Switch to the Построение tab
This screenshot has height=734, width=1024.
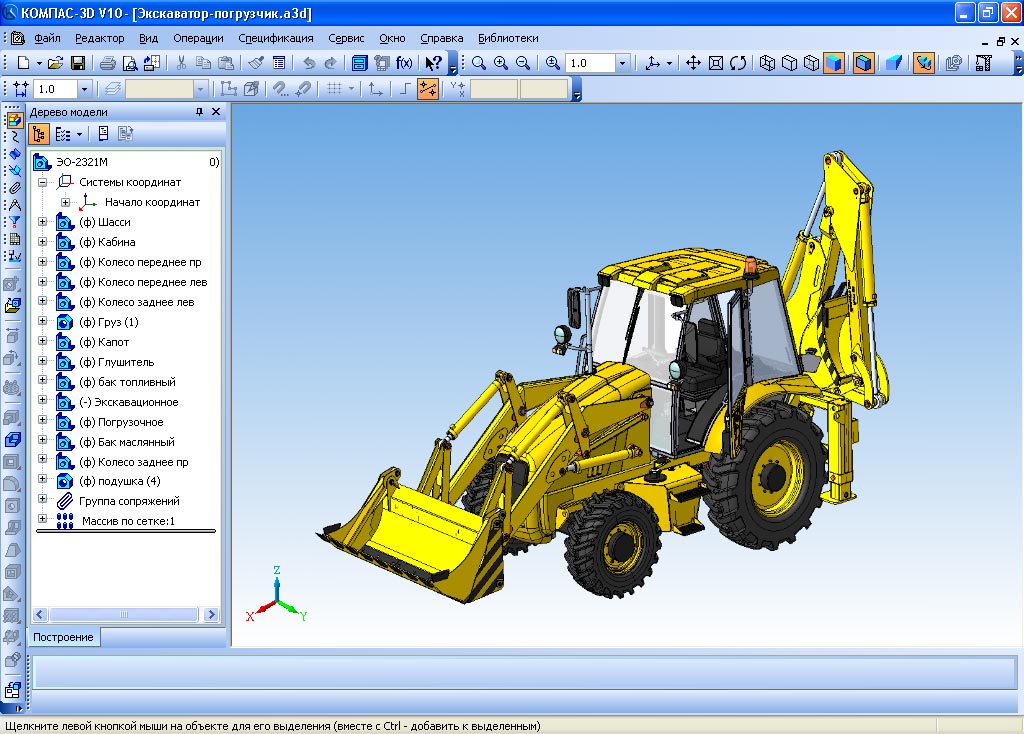[63, 637]
